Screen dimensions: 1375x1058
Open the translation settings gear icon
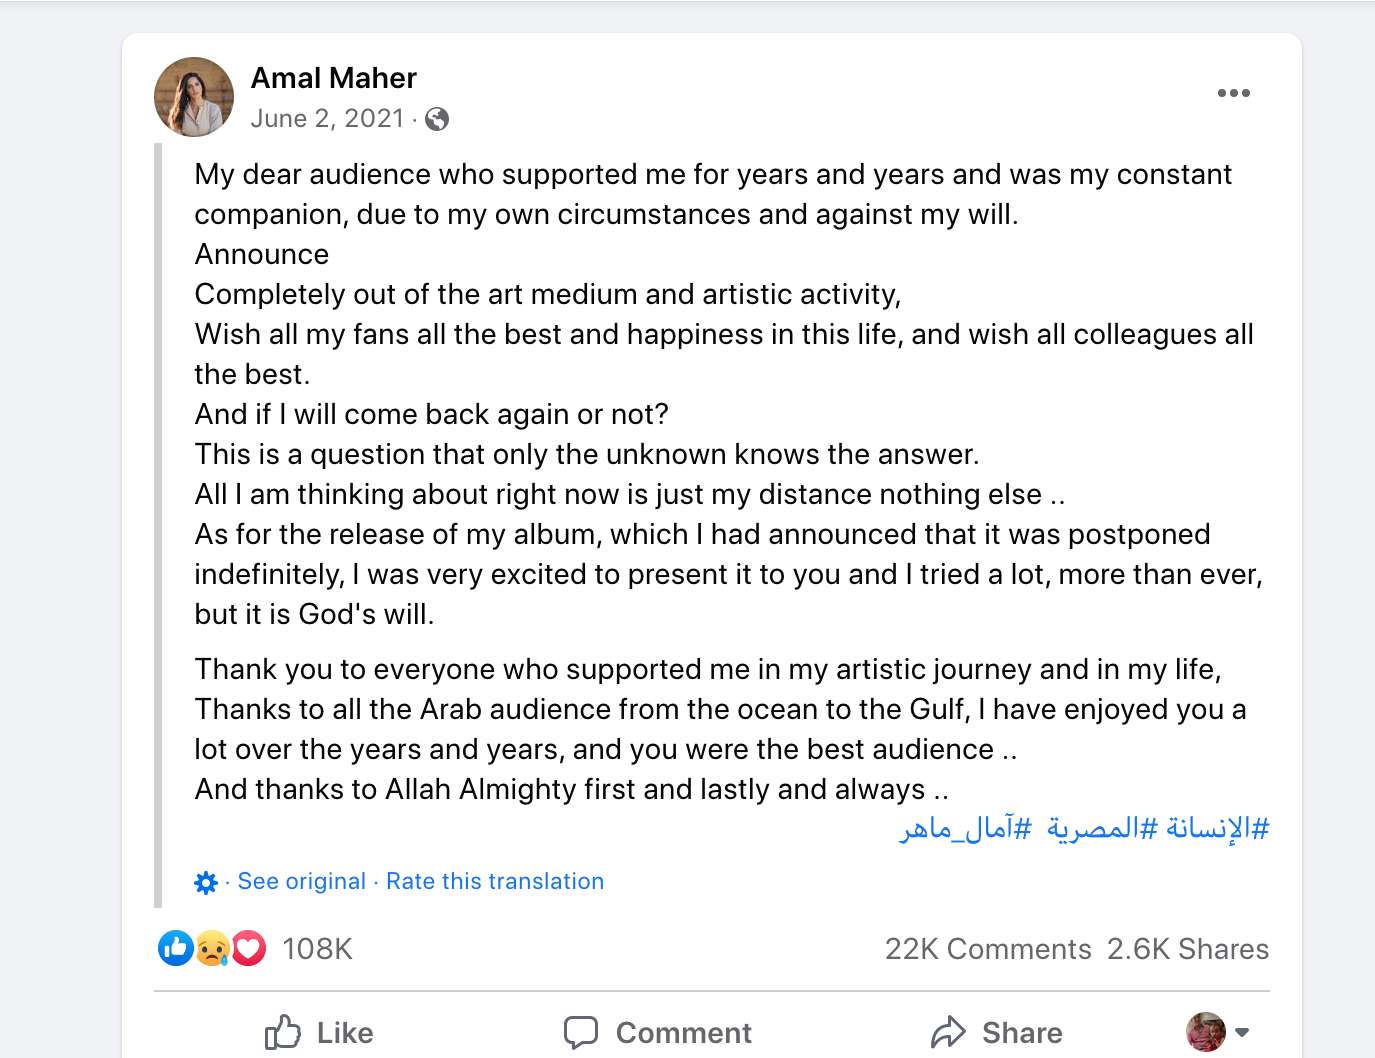click(x=205, y=882)
